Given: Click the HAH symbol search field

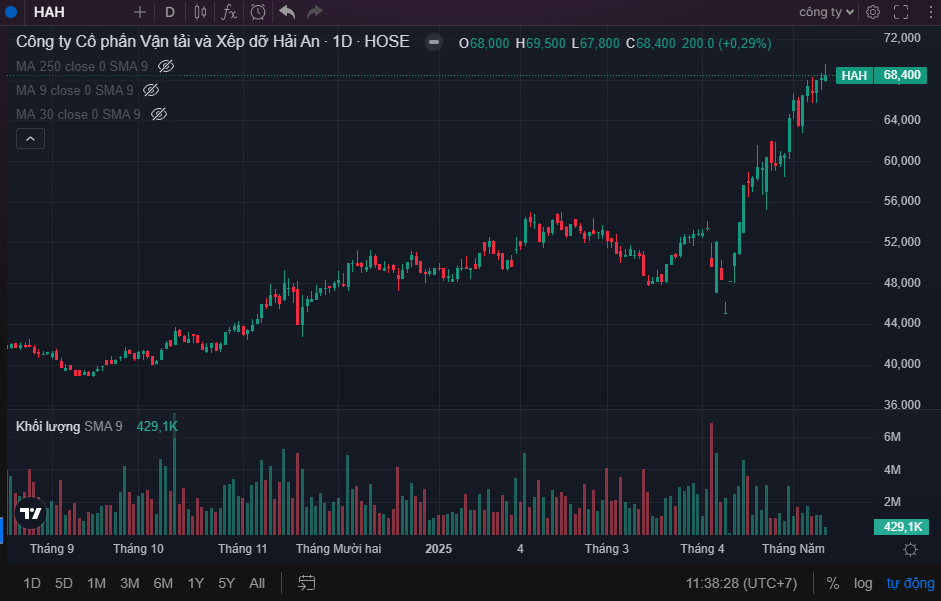Looking at the screenshot, I should point(49,12).
